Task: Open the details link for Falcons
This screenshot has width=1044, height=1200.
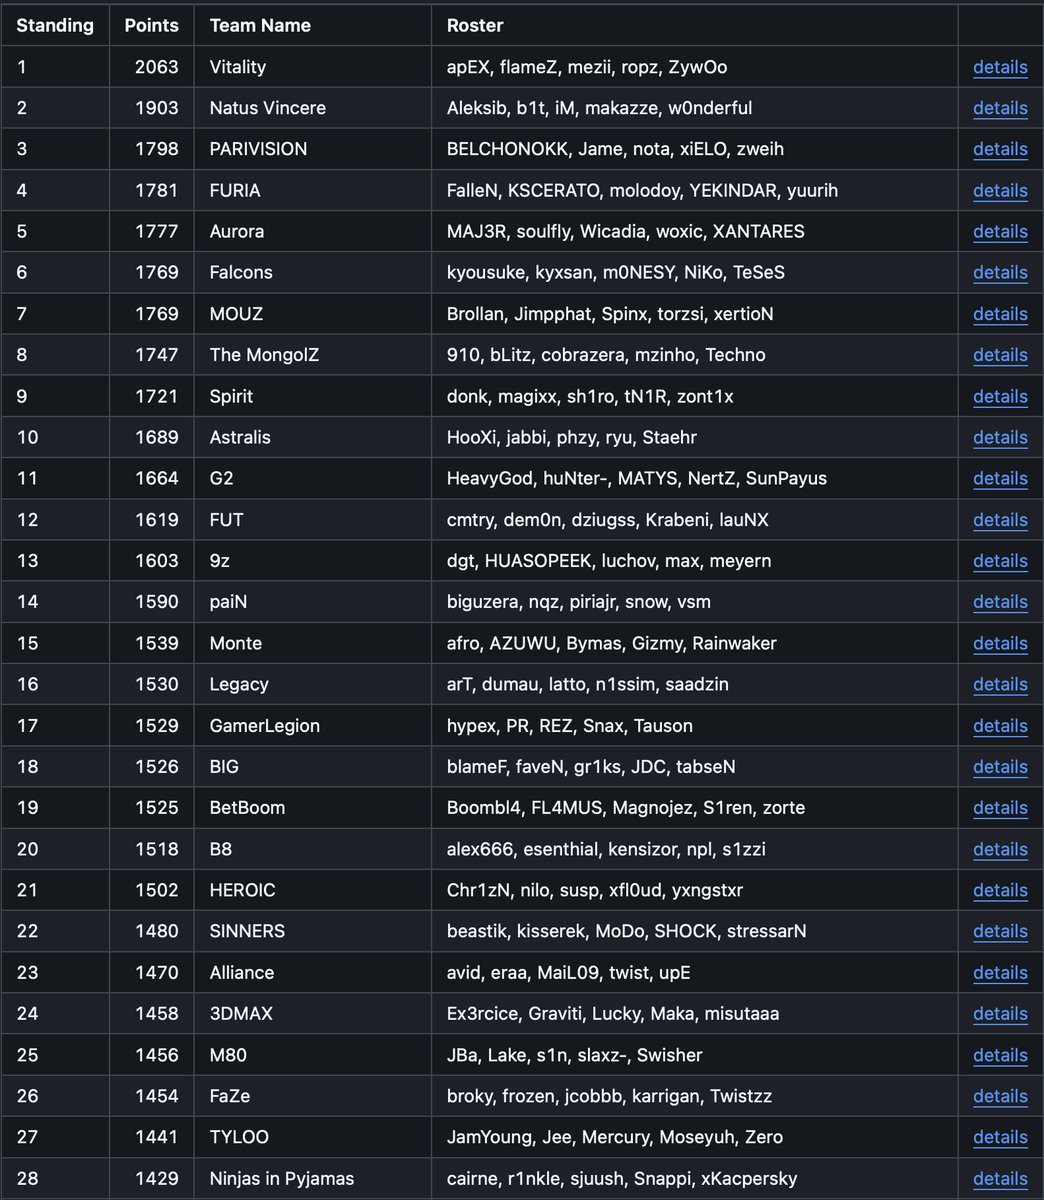Action: pyautogui.click(x=1000, y=272)
